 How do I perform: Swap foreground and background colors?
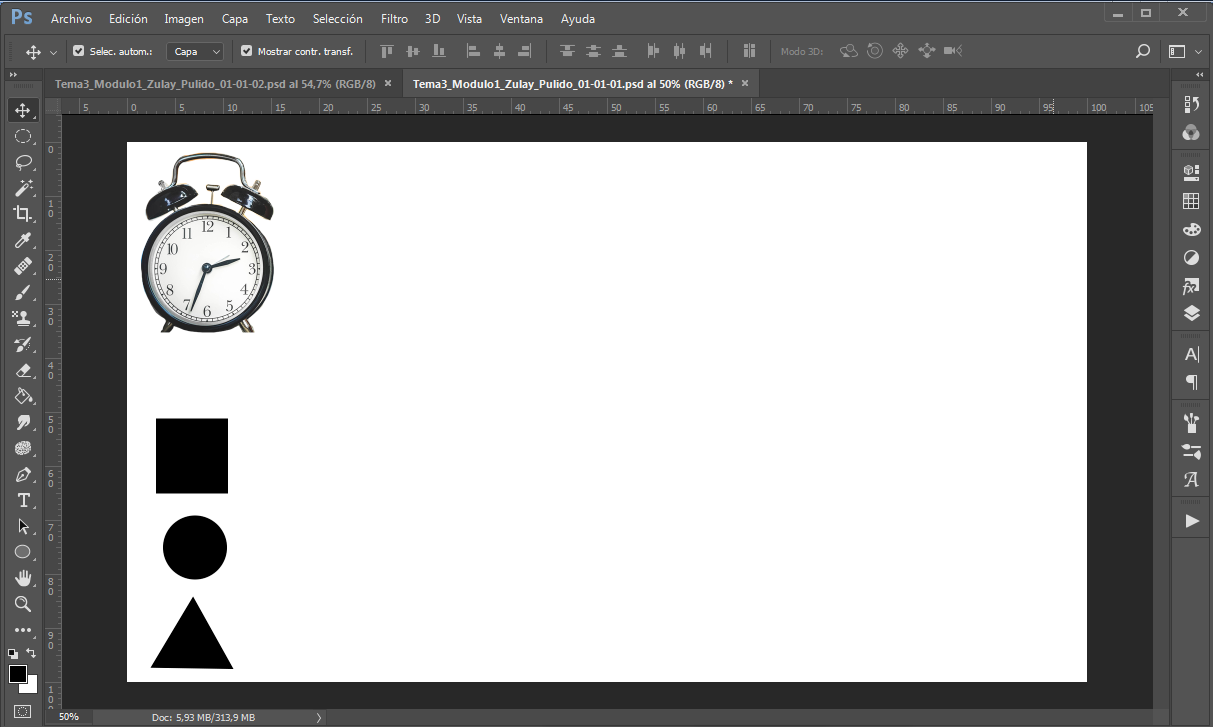[x=31, y=653]
